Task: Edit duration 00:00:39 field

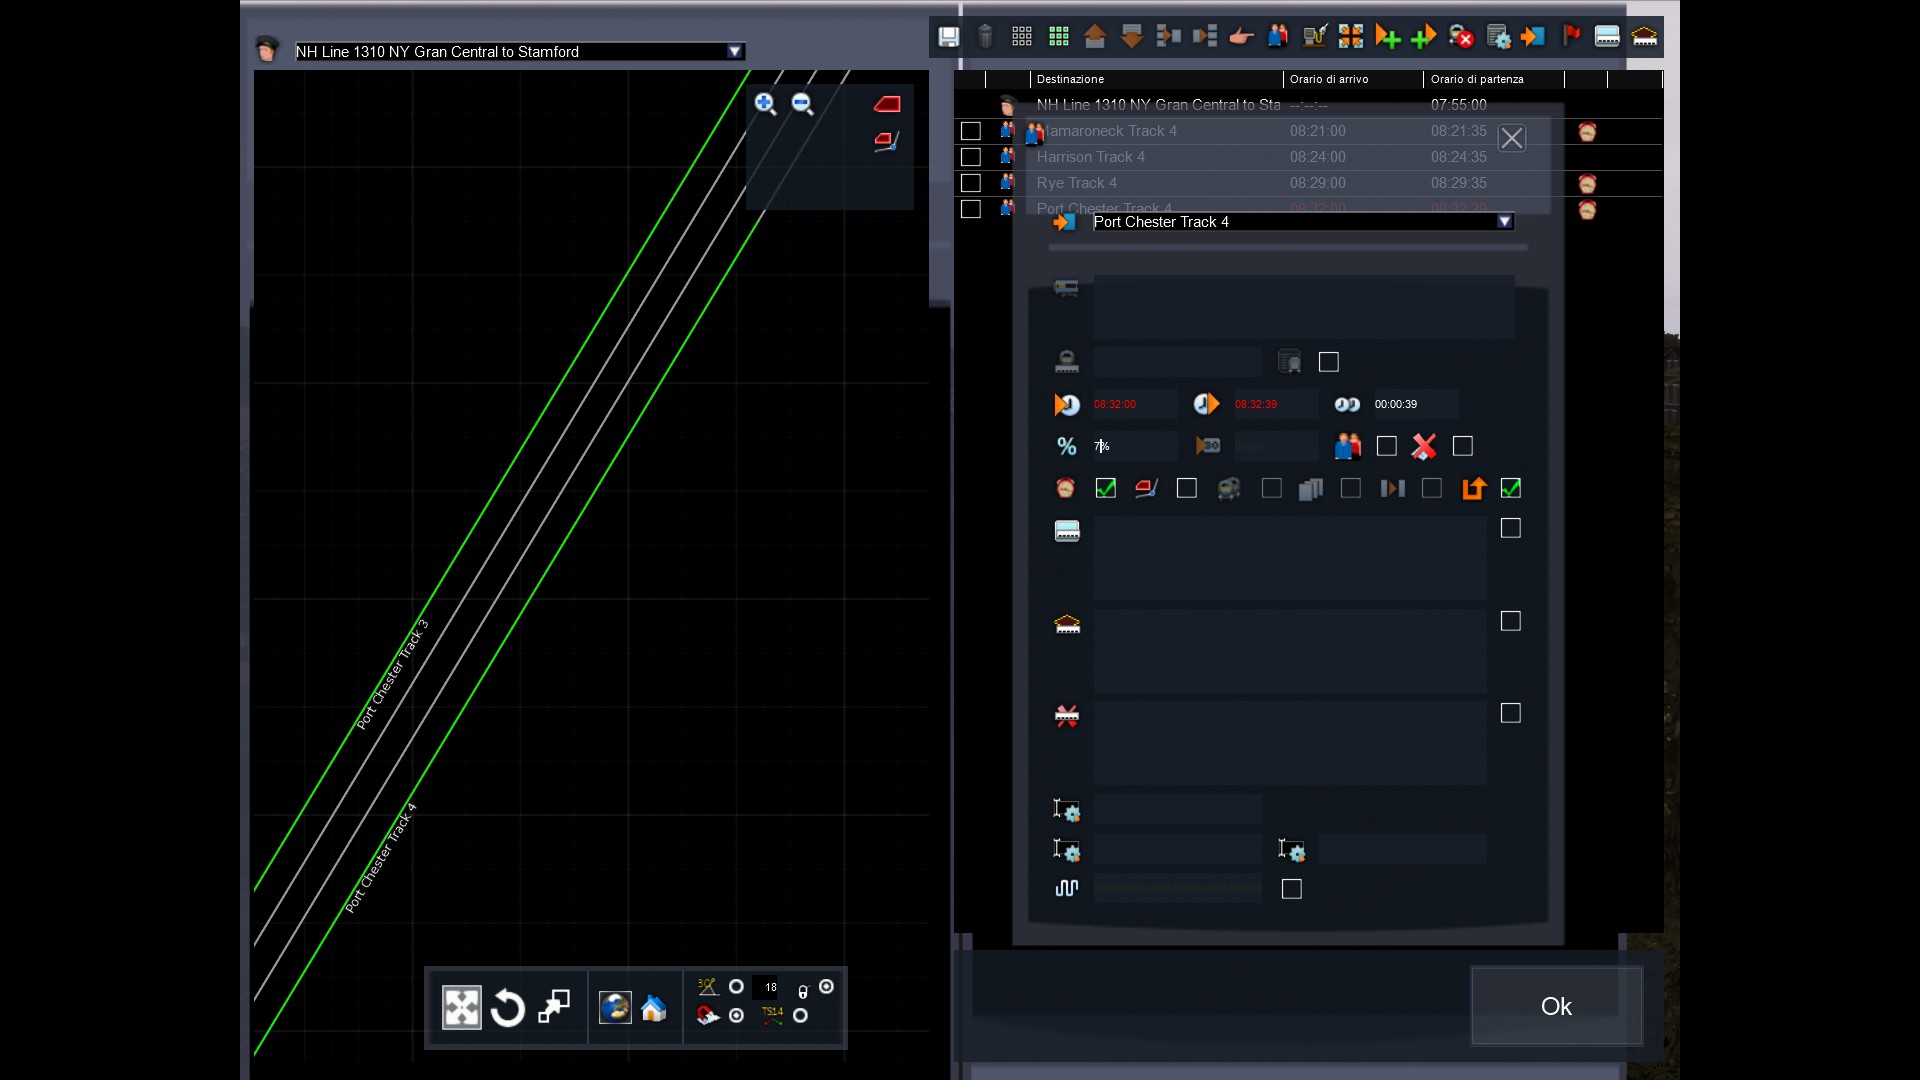Action: [x=1415, y=404]
